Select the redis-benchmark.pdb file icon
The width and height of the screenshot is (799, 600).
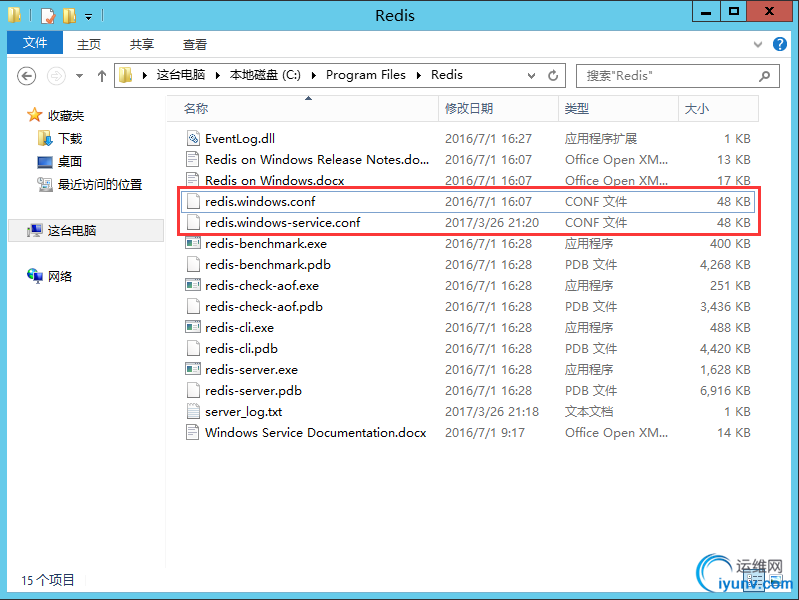193,264
